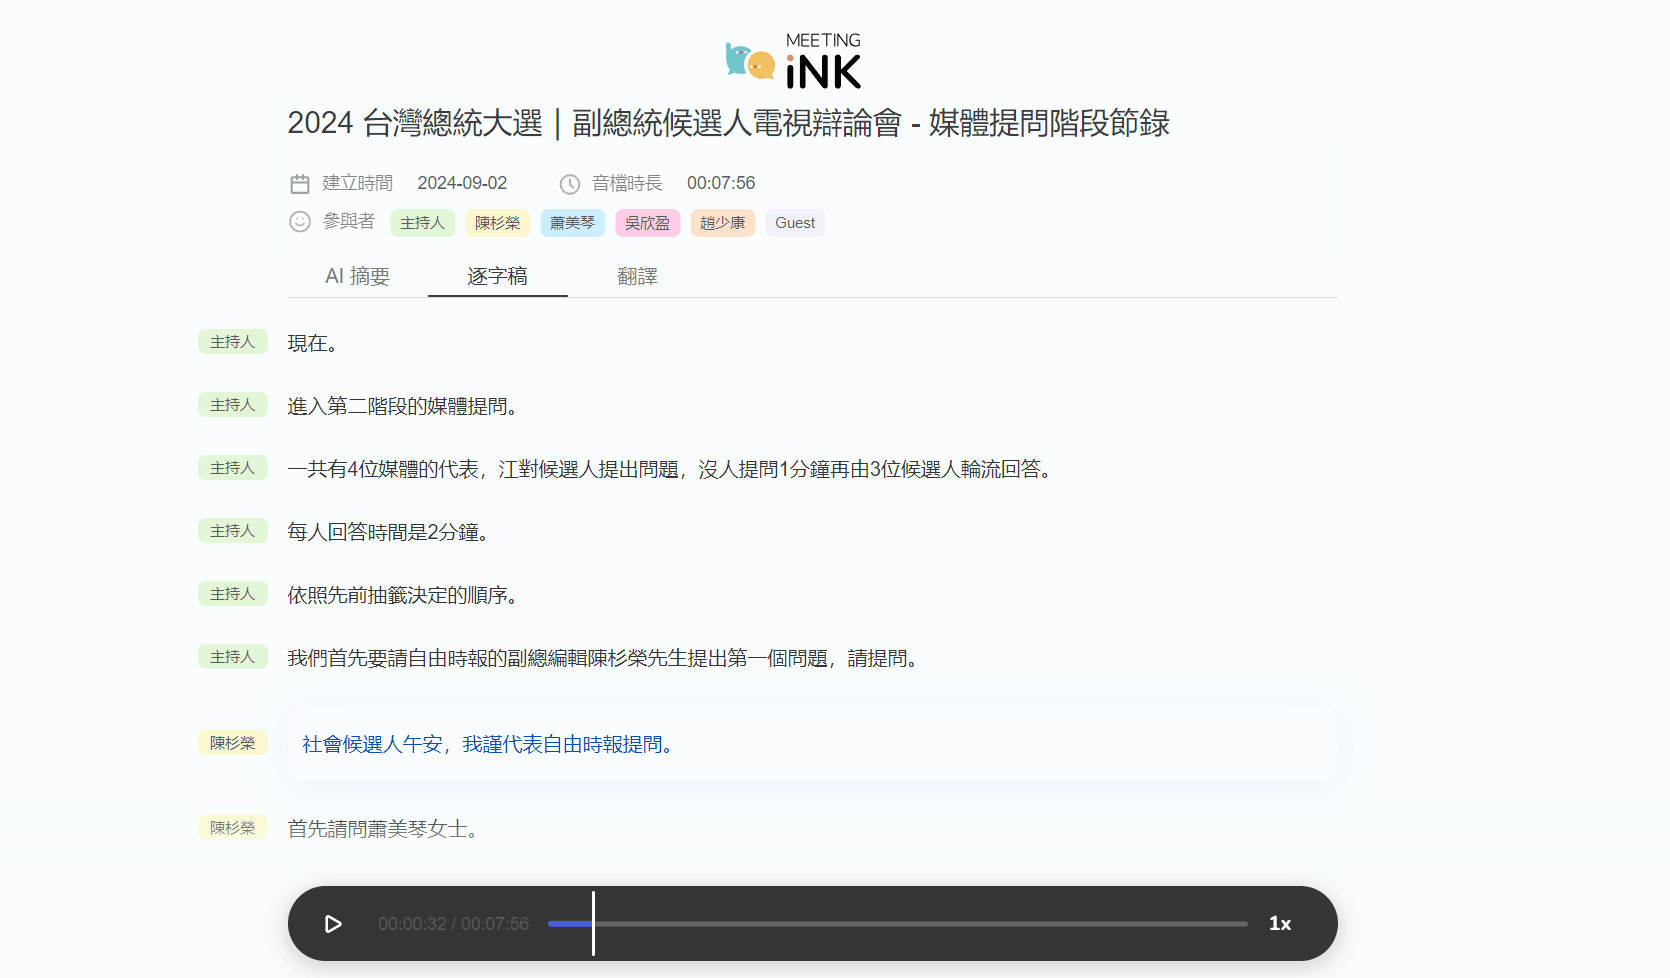Click the Guest participant tag
Viewport: 1670px width, 978px height.
[795, 223]
